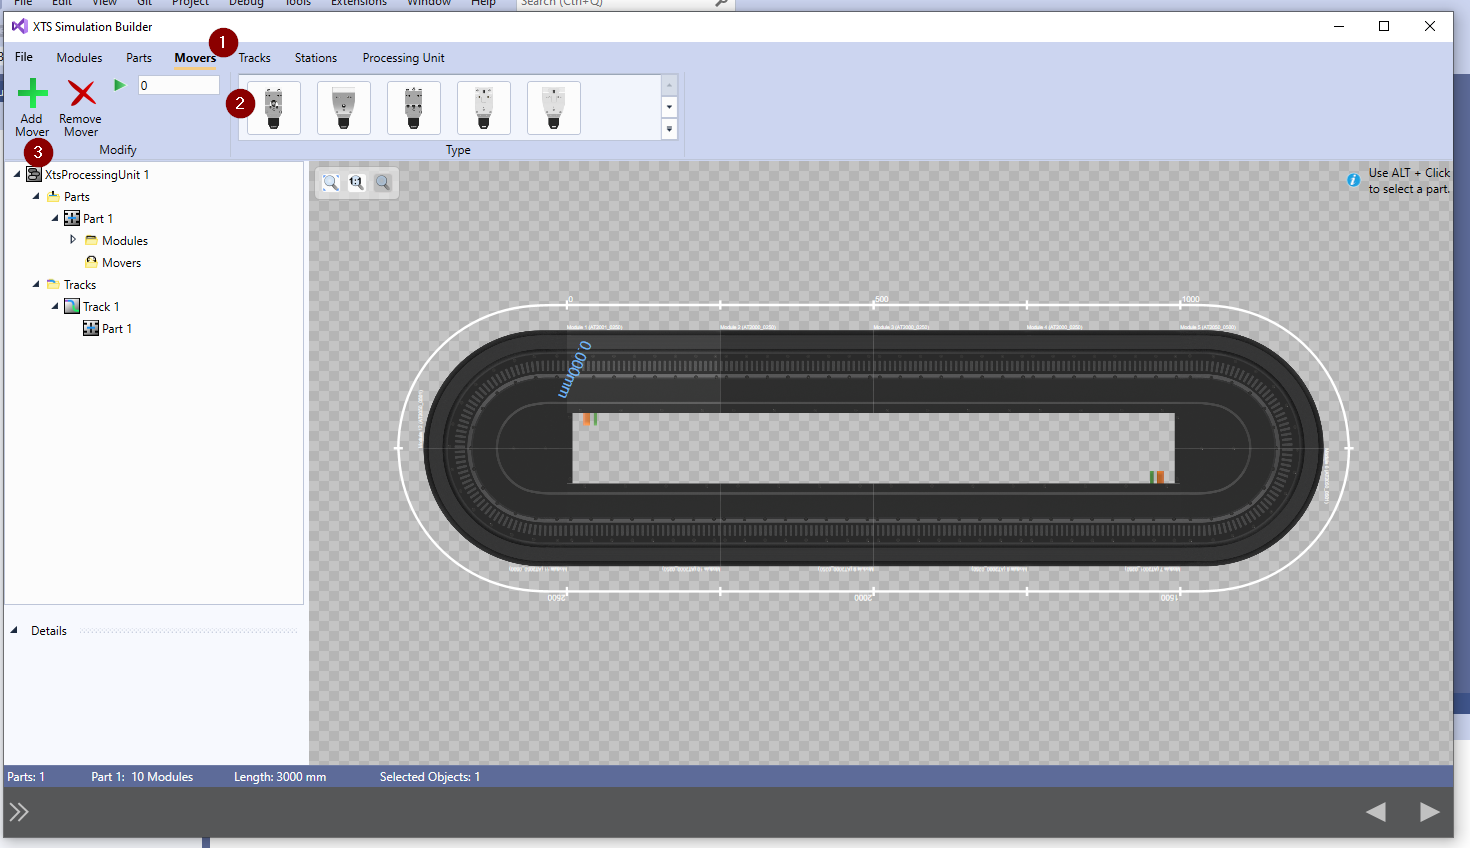Open the File ribbon tab
Screen dimensions: 1470x848
24,57
